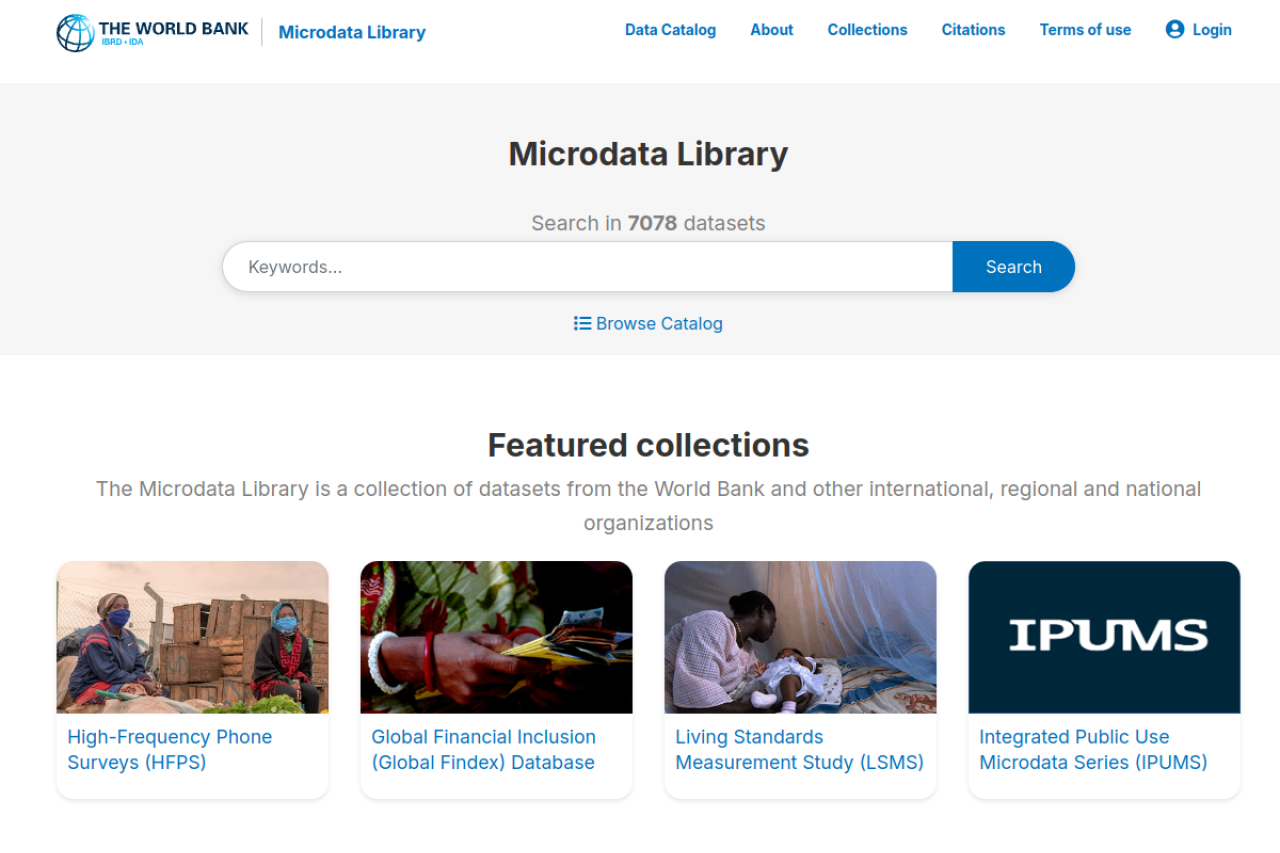Open the Global Findex money-hands thumbnail
1280x853 pixels.
point(496,637)
